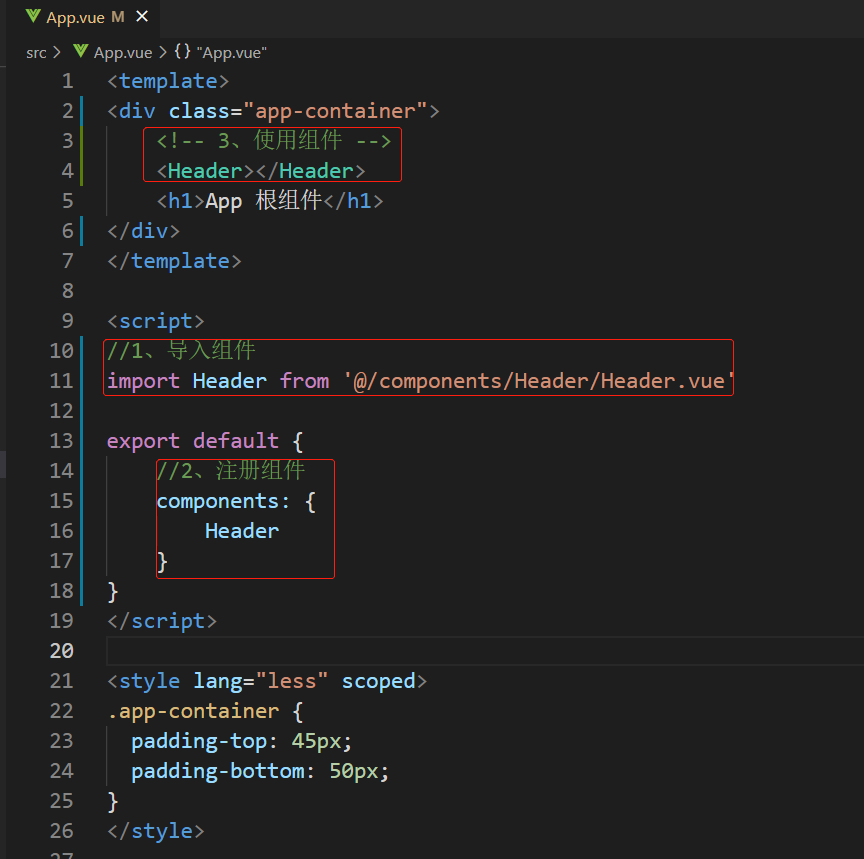The width and height of the screenshot is (864, 859).
Task: Expand breadcrumb chevron after App.vue
Action: [x=163, y=53]
